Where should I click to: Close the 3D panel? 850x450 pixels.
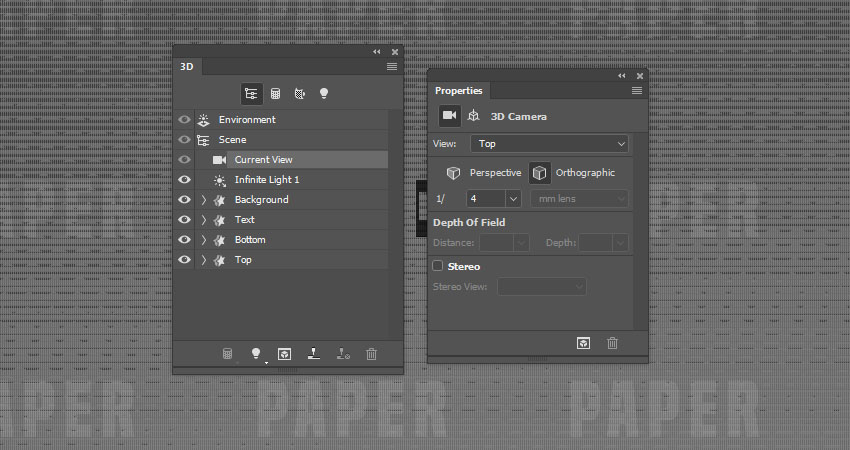coord(395,52)
